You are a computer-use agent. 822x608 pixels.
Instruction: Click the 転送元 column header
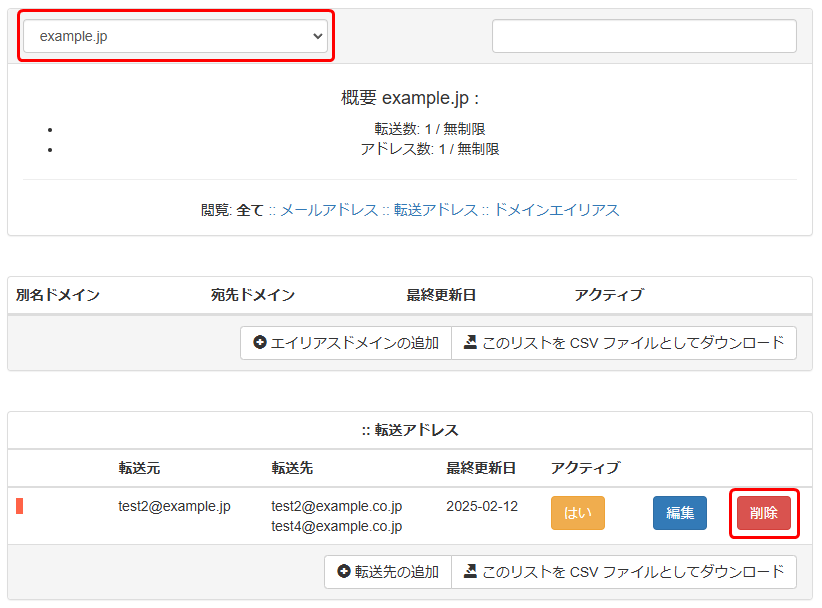pos(139,468)
